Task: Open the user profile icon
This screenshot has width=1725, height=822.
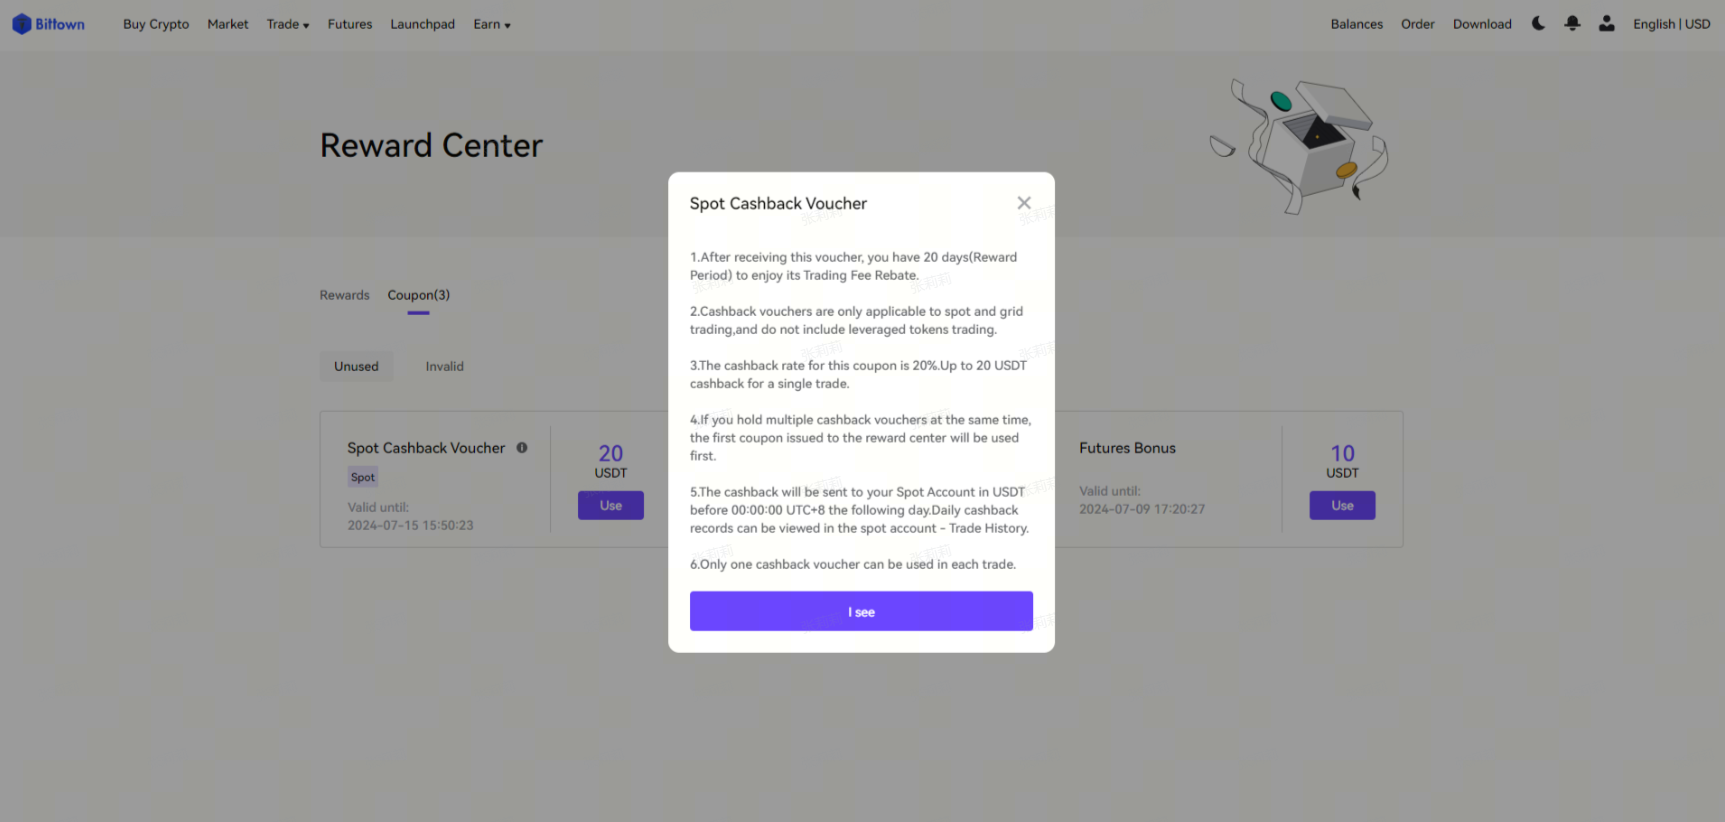Action: click(x=1606, y=23)
